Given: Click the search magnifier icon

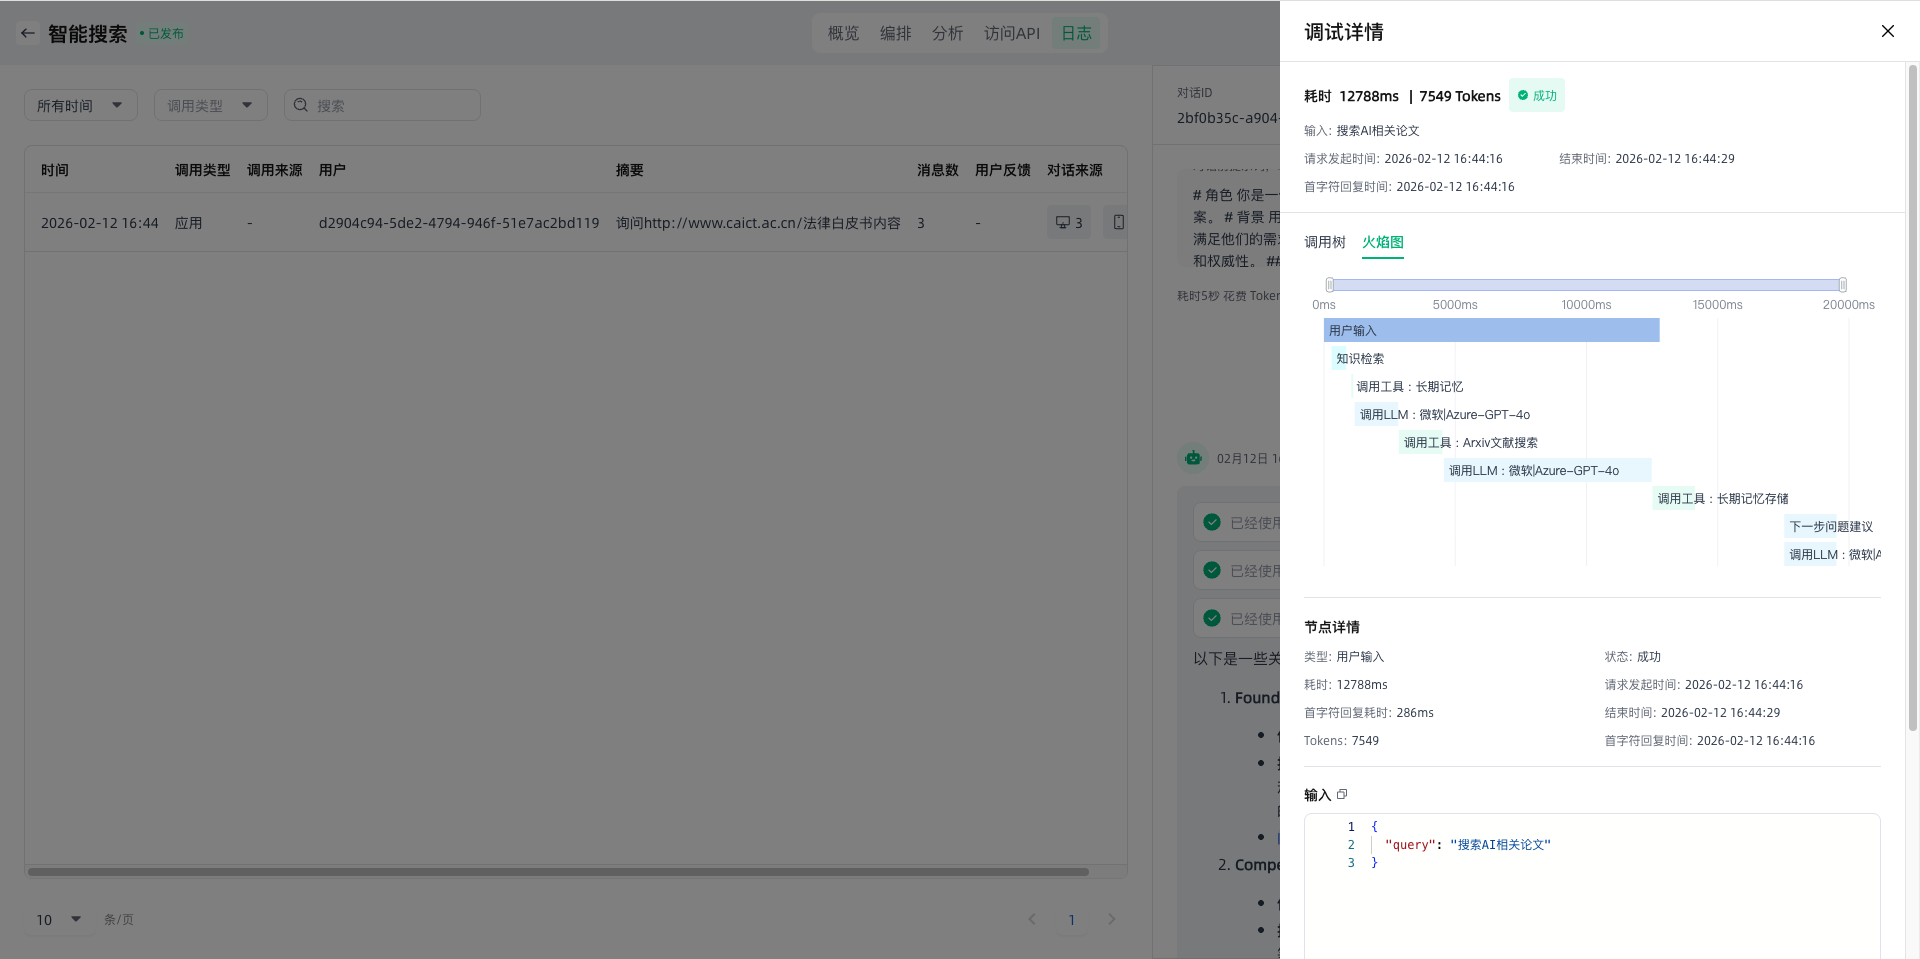Looking at the screenshot, I should 301,105.
